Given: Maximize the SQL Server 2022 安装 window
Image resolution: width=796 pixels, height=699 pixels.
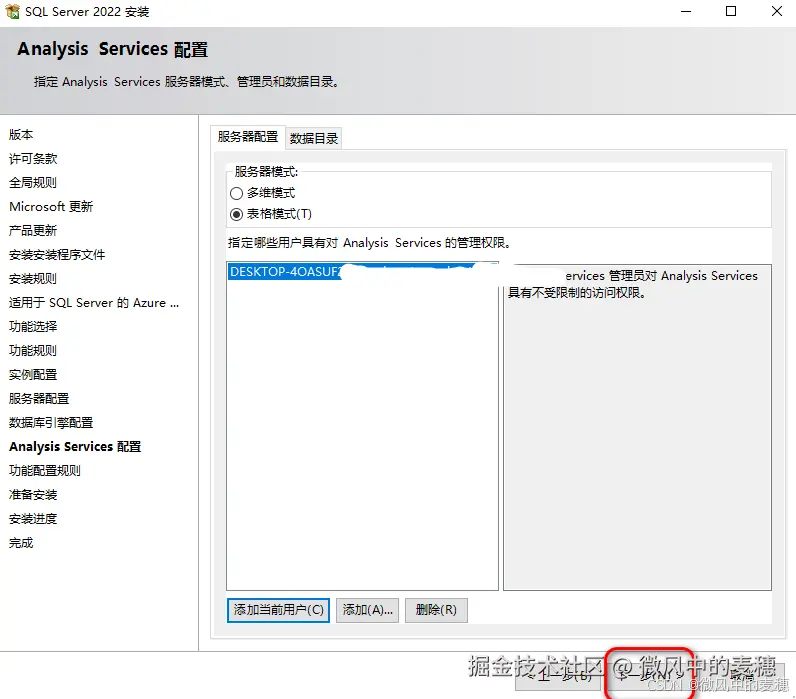Looking at the screenshot, I should [731, 11].
